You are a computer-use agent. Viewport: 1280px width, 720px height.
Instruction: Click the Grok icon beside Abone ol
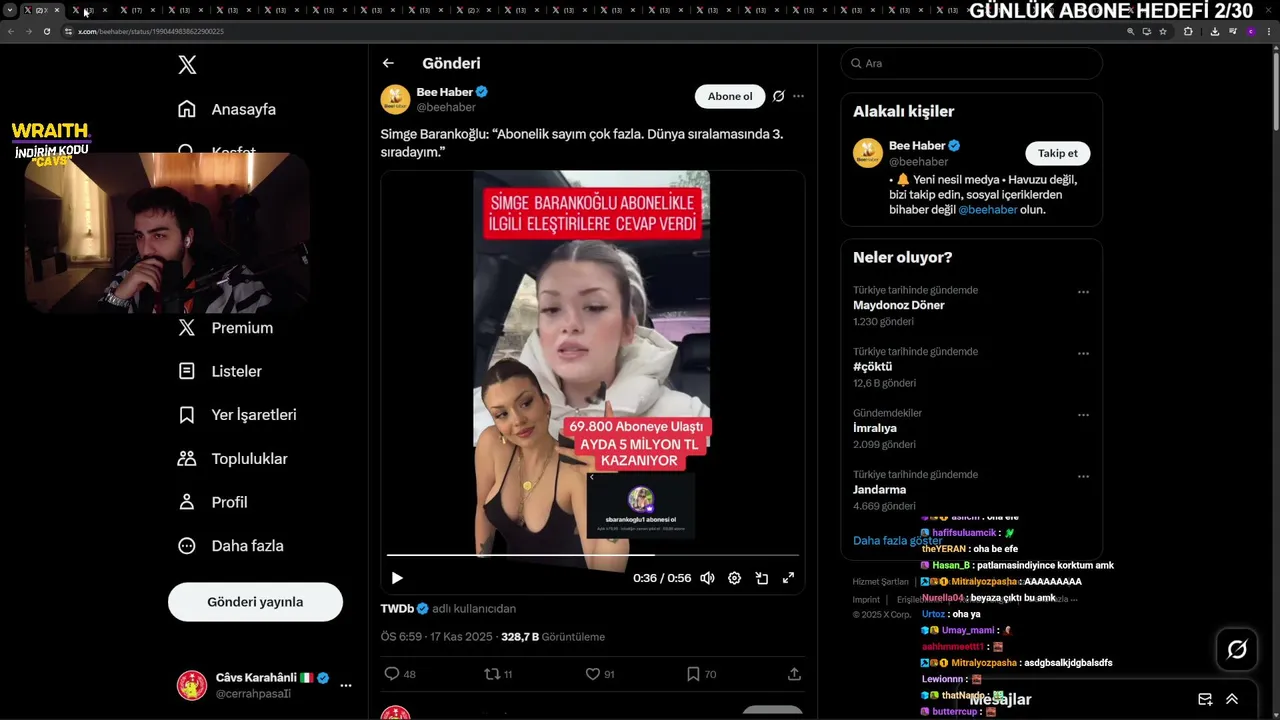(778, 96)
